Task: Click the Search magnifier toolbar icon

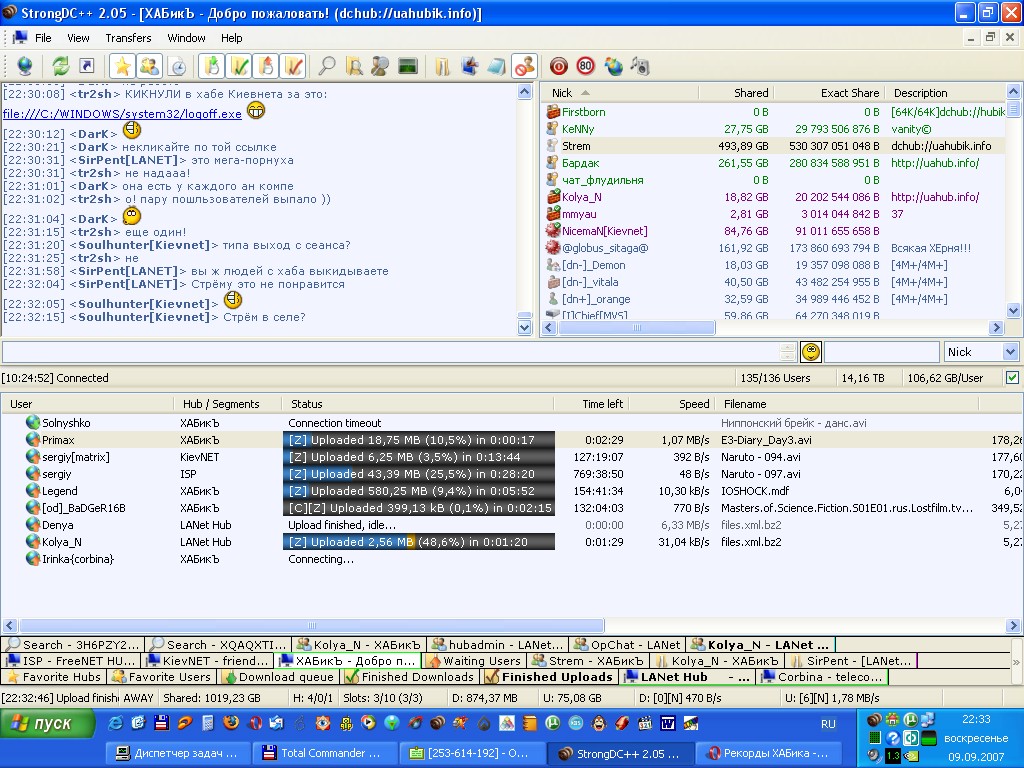Action: tap(327, 66)
